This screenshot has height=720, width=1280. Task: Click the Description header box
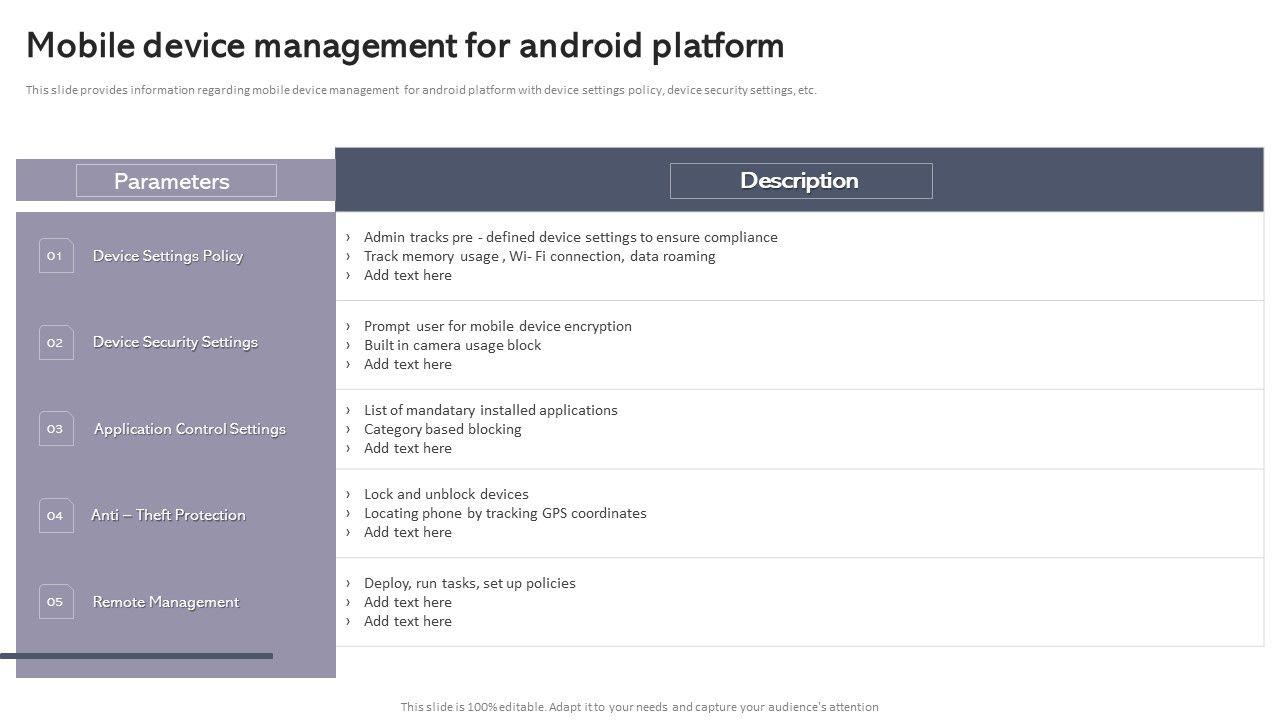[800, 181]
